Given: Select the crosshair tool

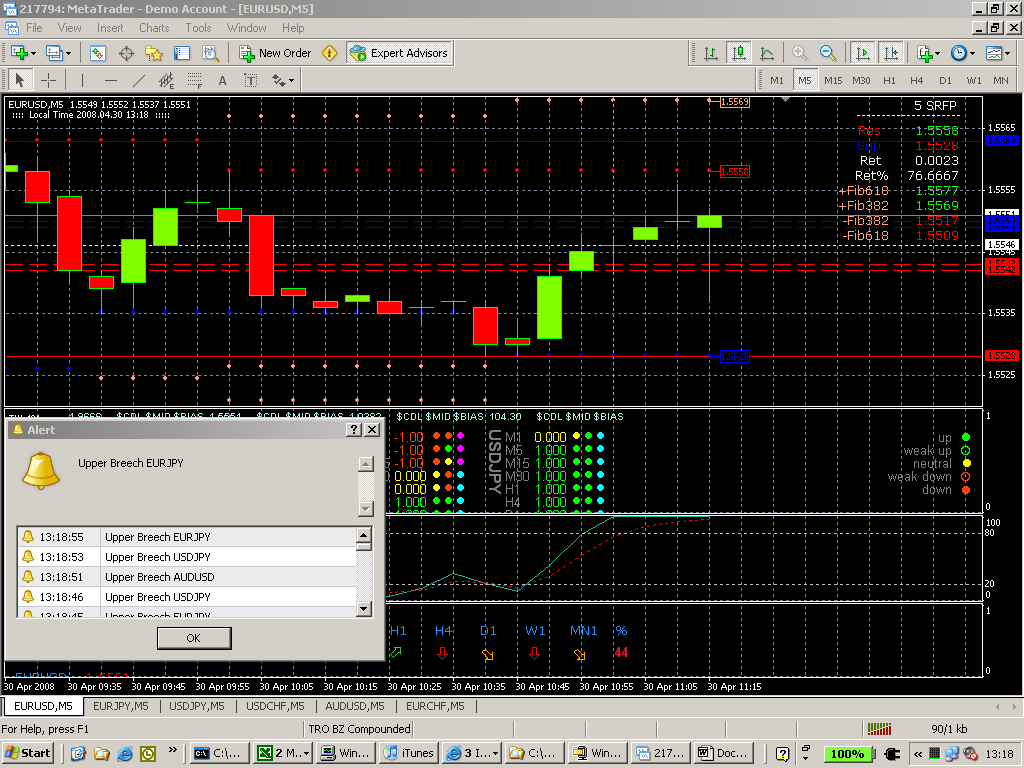Looking at the screenshot, I should coord(48,80).
